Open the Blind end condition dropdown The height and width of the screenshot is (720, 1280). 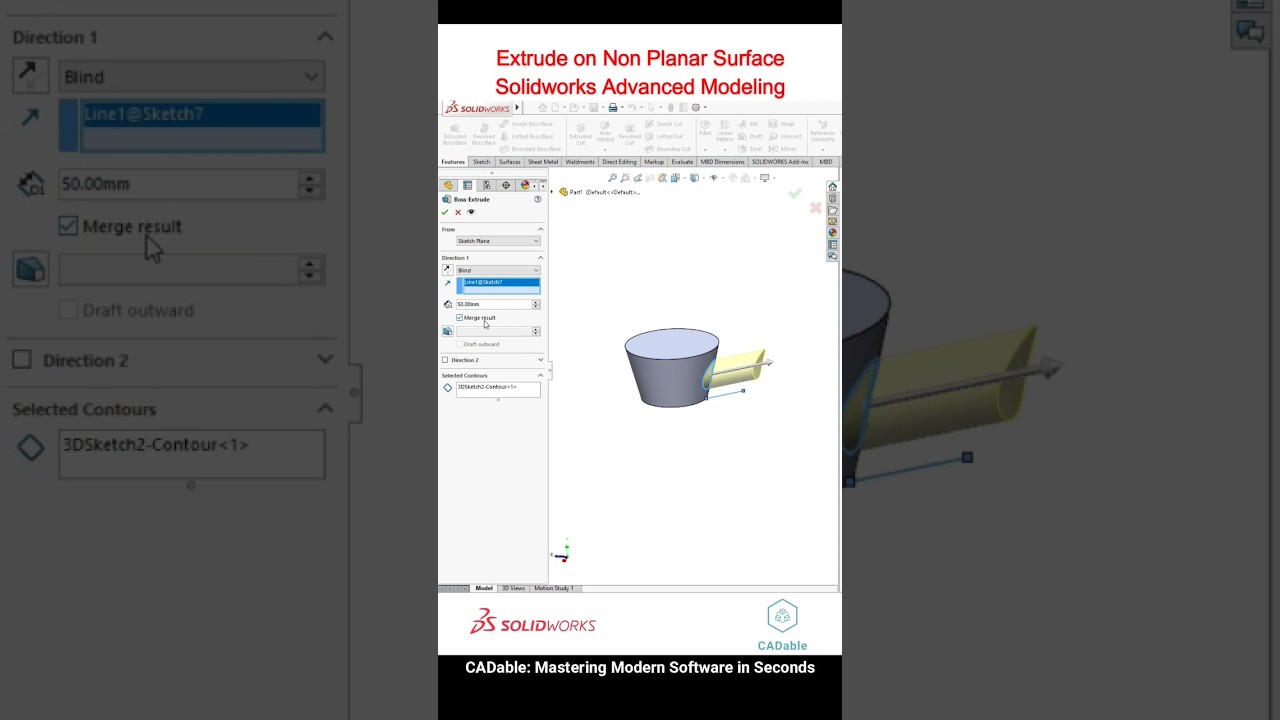[498, 270]
